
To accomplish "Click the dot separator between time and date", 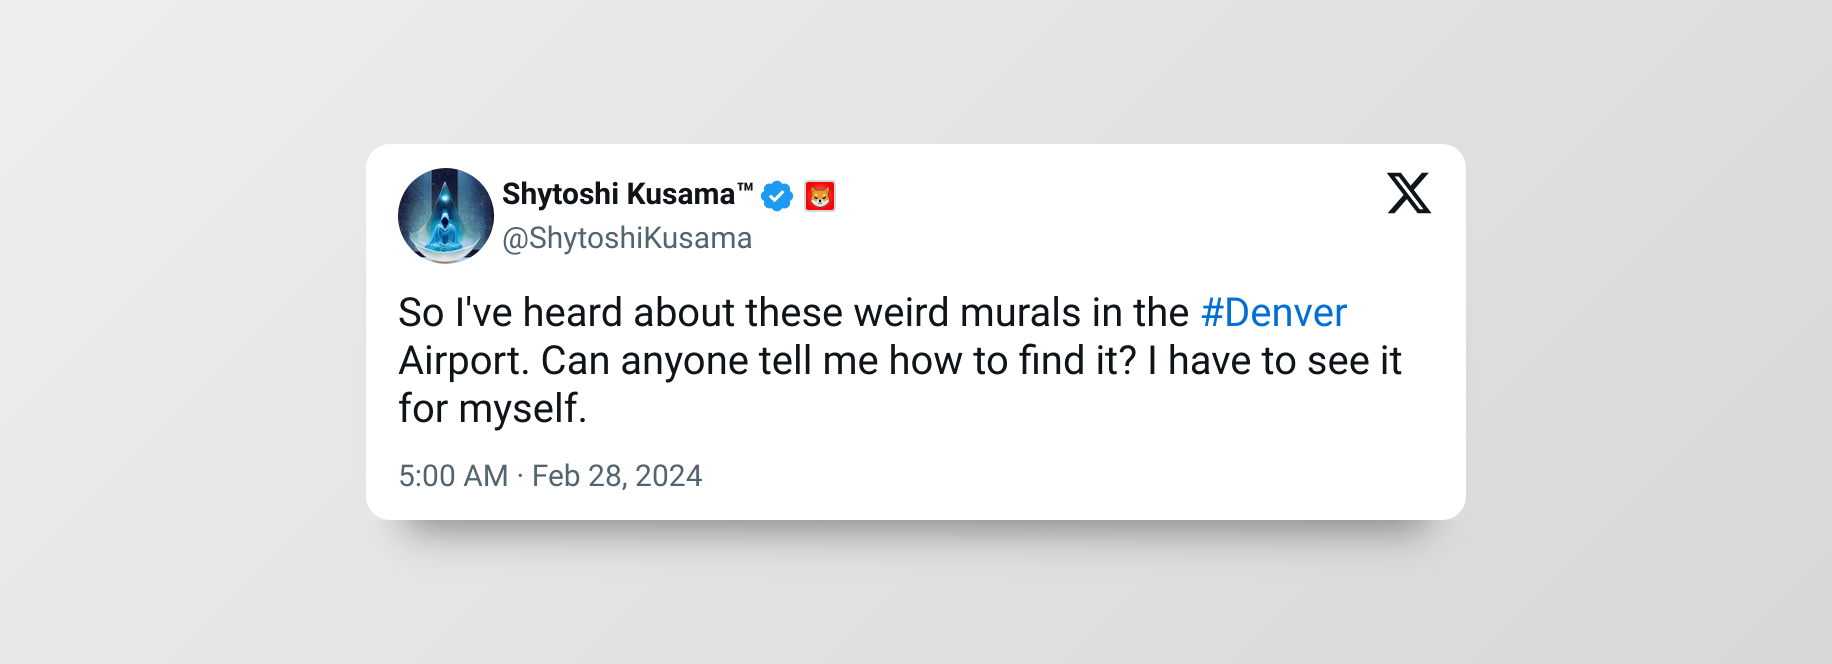I will pyautogui.click(x=520, y=476).
